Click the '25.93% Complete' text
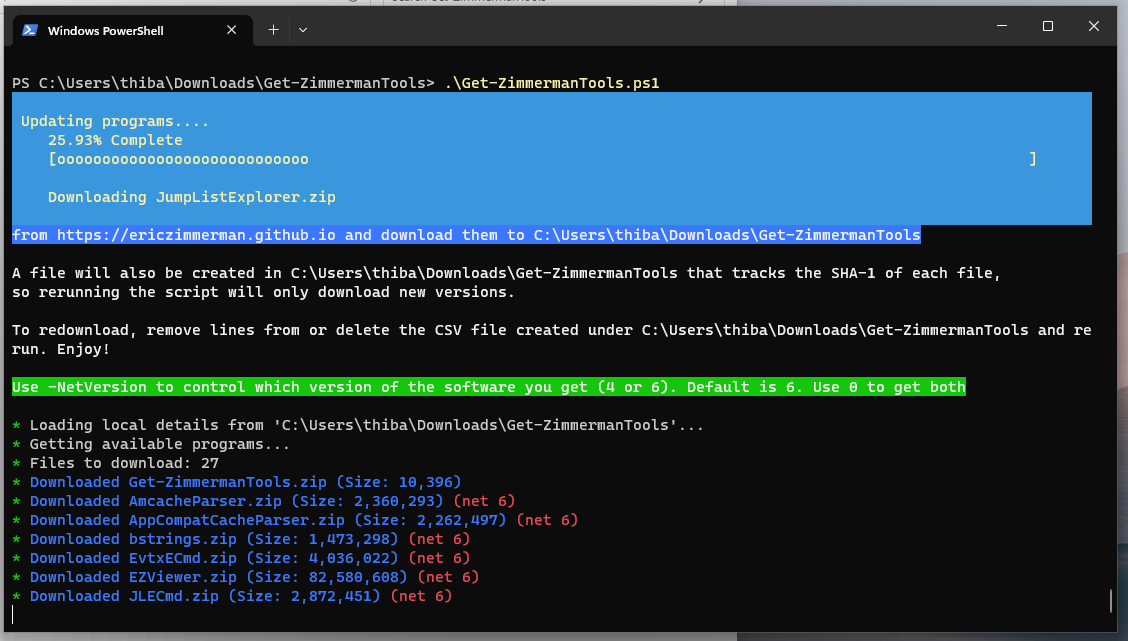The image size is (1128, 641). [115, 140]
